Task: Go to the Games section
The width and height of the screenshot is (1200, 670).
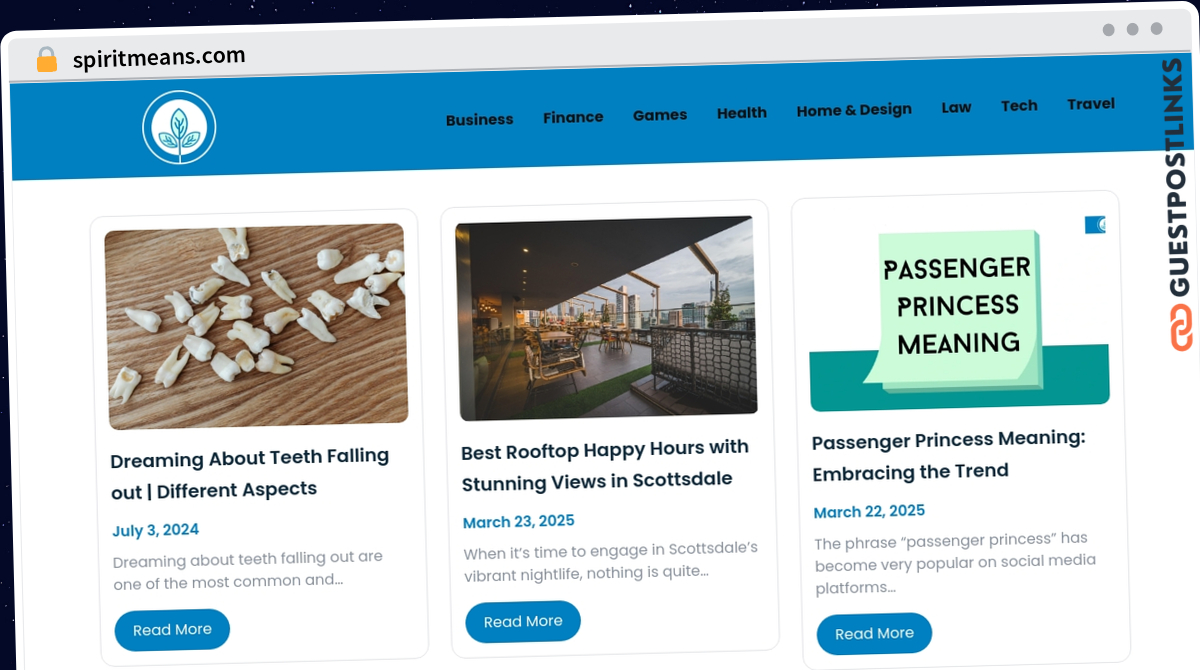Action: pos(660,115)
